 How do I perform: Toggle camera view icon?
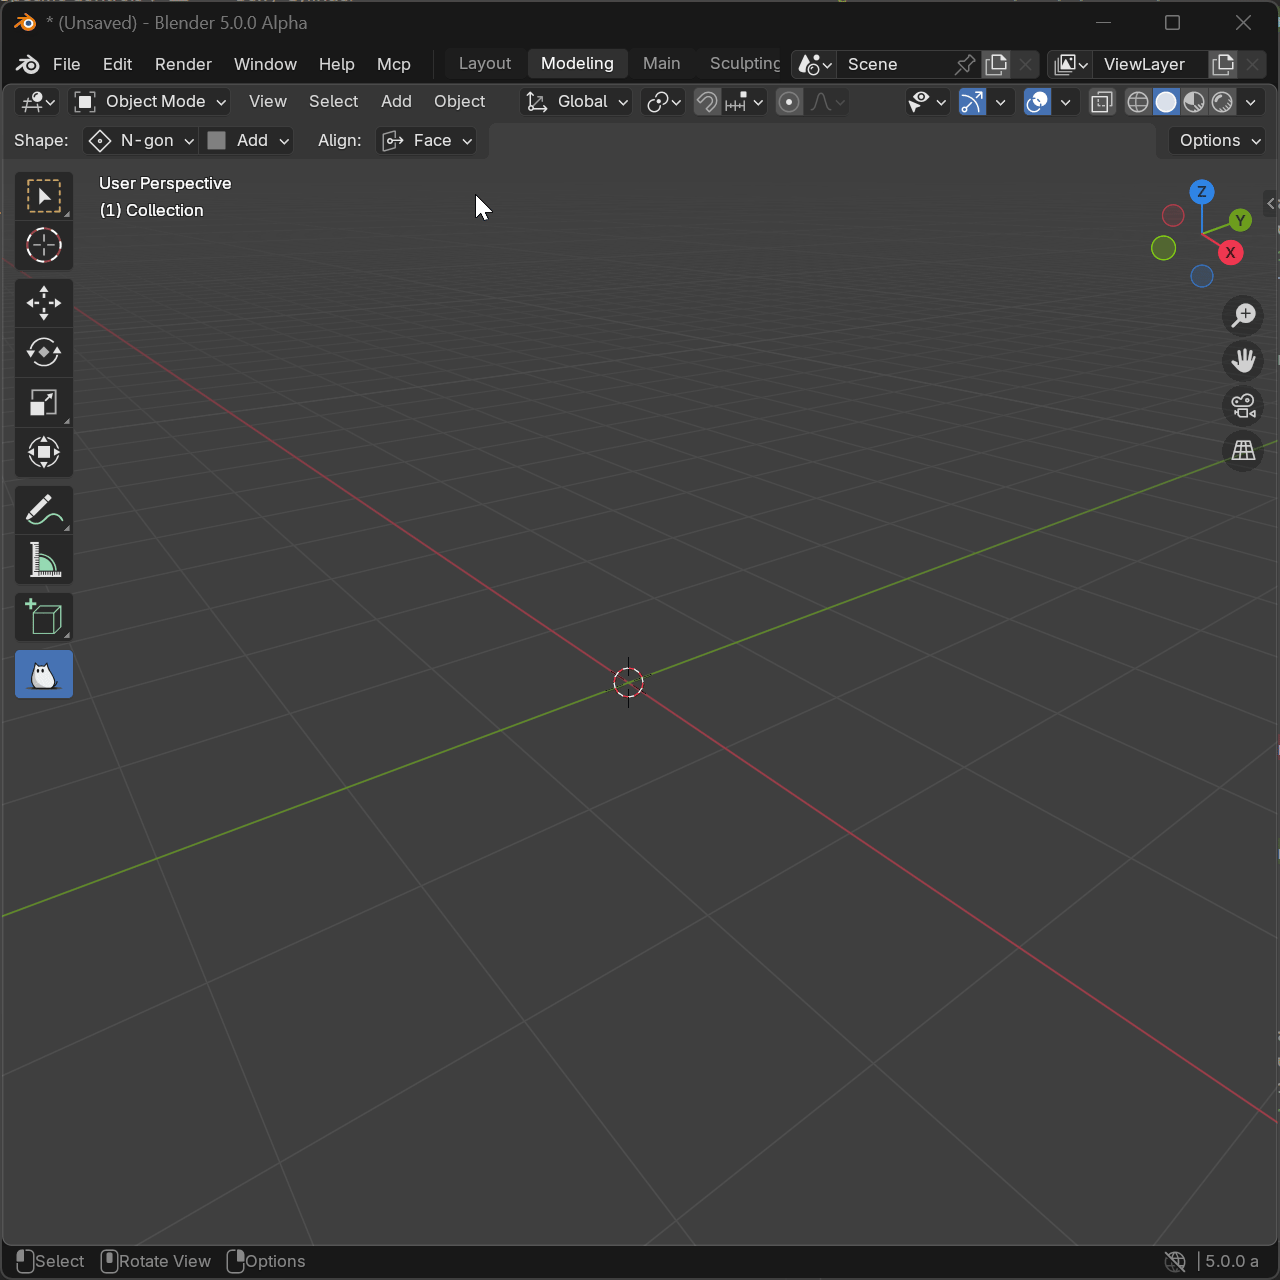1243,406
